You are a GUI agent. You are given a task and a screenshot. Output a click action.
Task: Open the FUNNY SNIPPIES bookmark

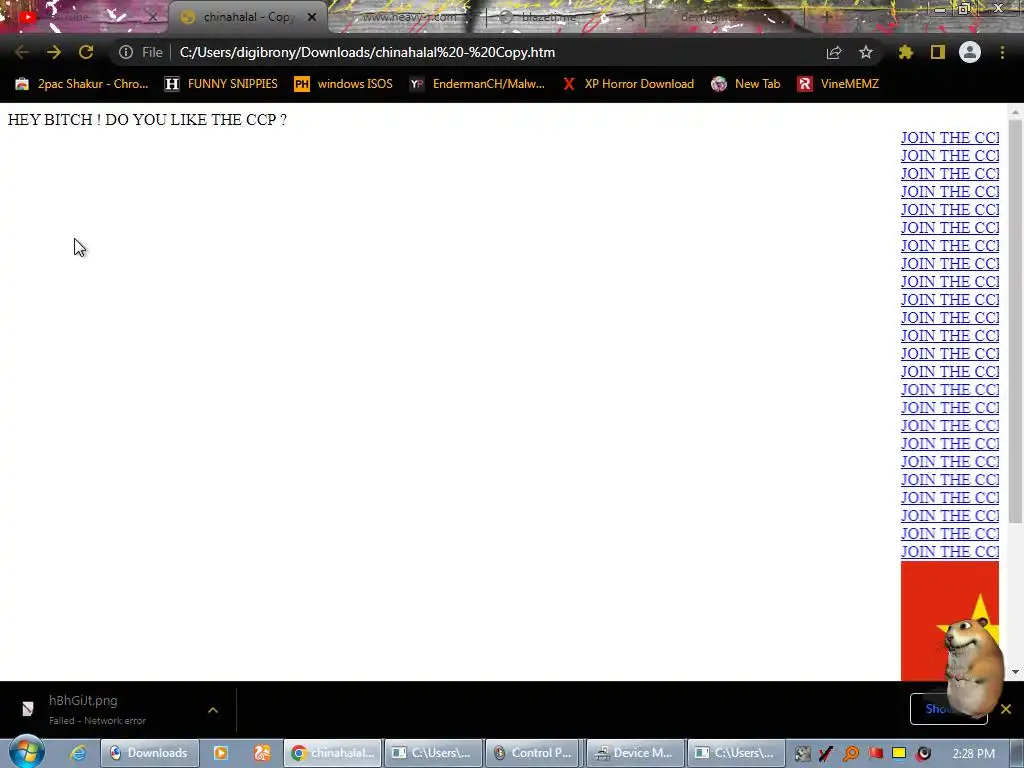(x=221, y=84)
